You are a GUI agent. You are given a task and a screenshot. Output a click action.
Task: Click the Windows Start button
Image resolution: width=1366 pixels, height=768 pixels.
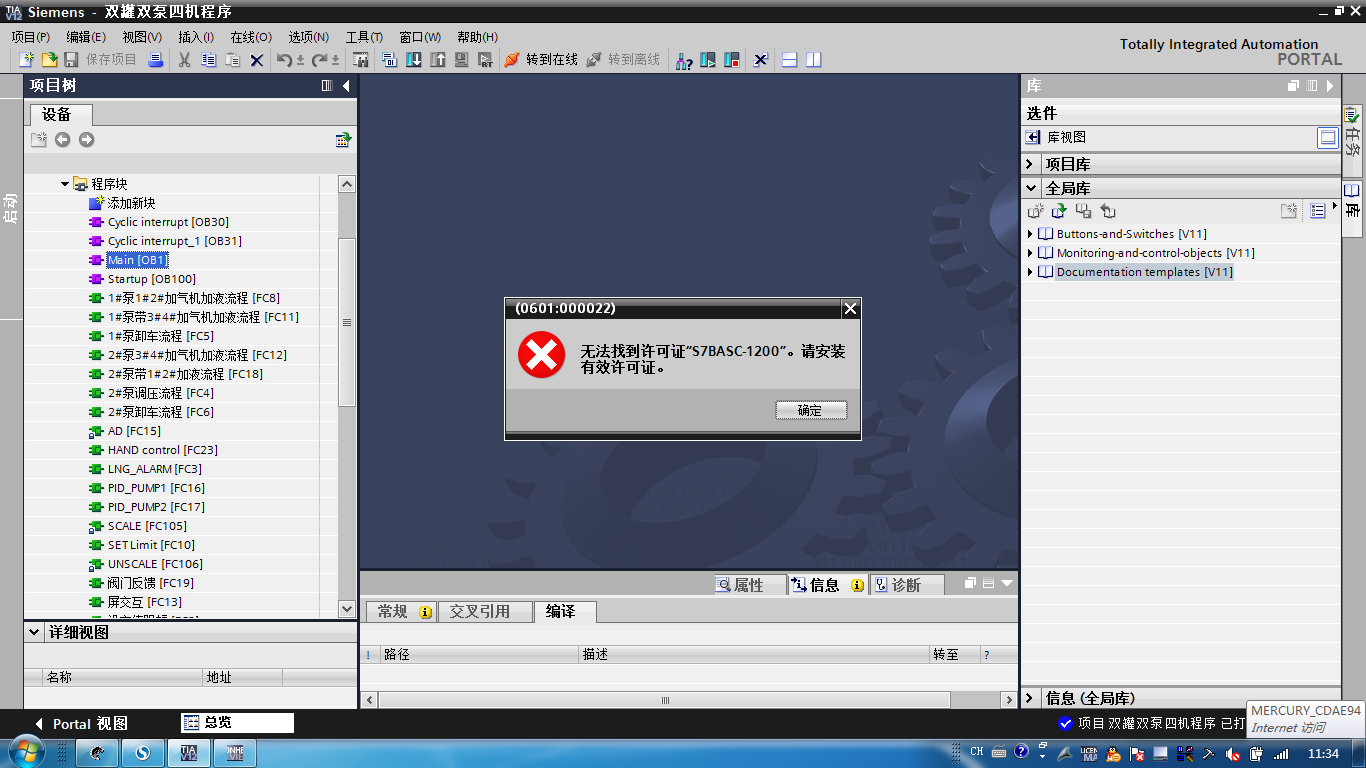coord(25,751)
